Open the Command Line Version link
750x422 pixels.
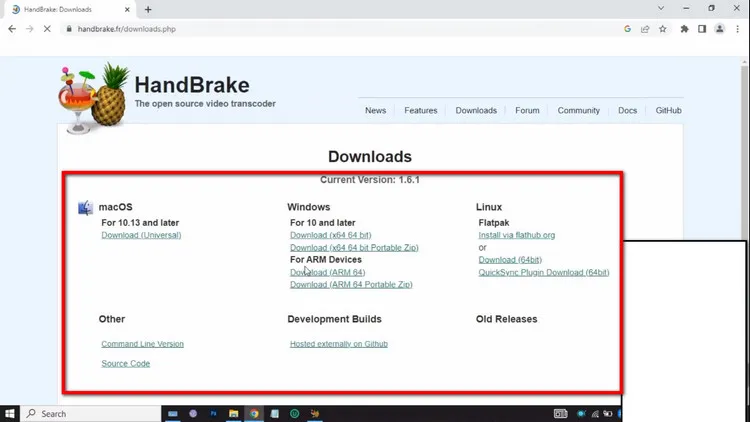tap(143, 344)
